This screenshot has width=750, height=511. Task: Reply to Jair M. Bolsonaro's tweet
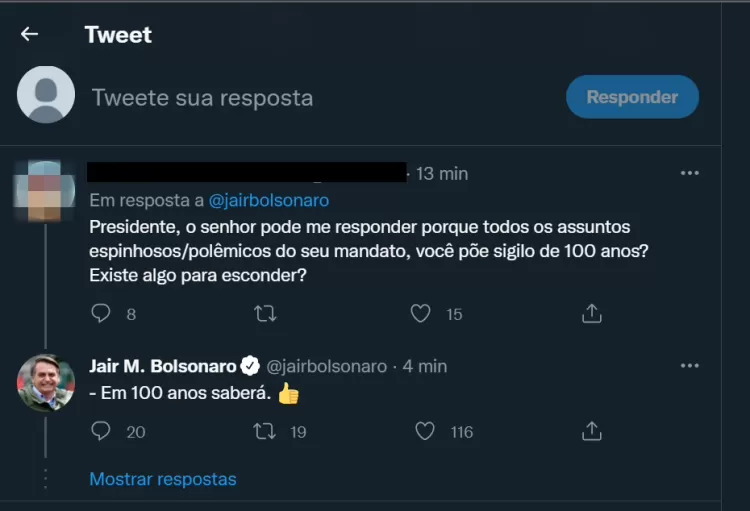click(x=101, y=431)
